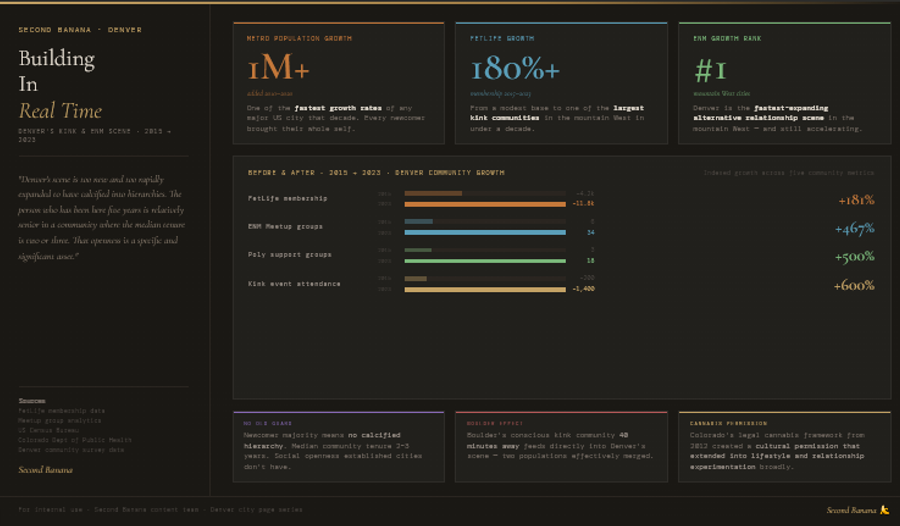Click the '~11.8k' FetLife value
Screen dimensions: 900x526
click(x=583, y=203)
